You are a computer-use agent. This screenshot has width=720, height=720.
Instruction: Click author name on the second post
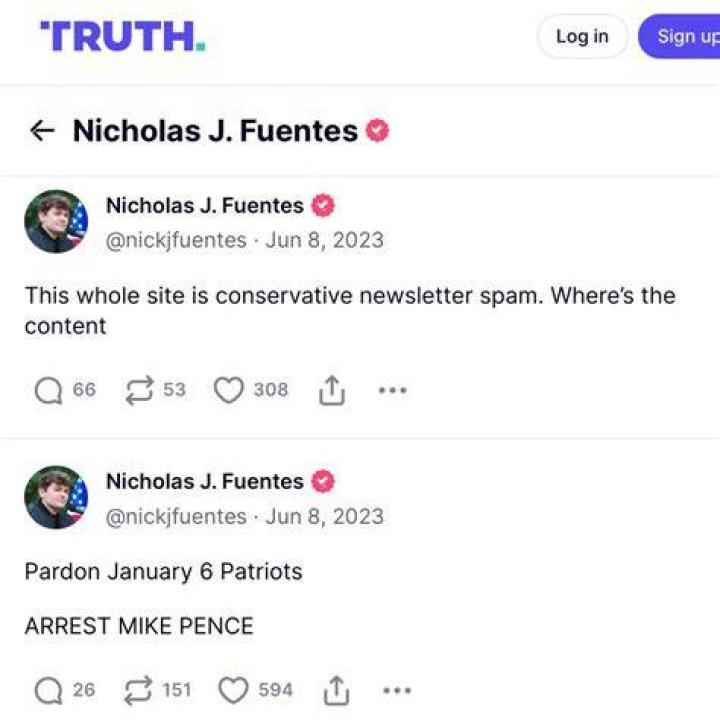pos(205,481)
